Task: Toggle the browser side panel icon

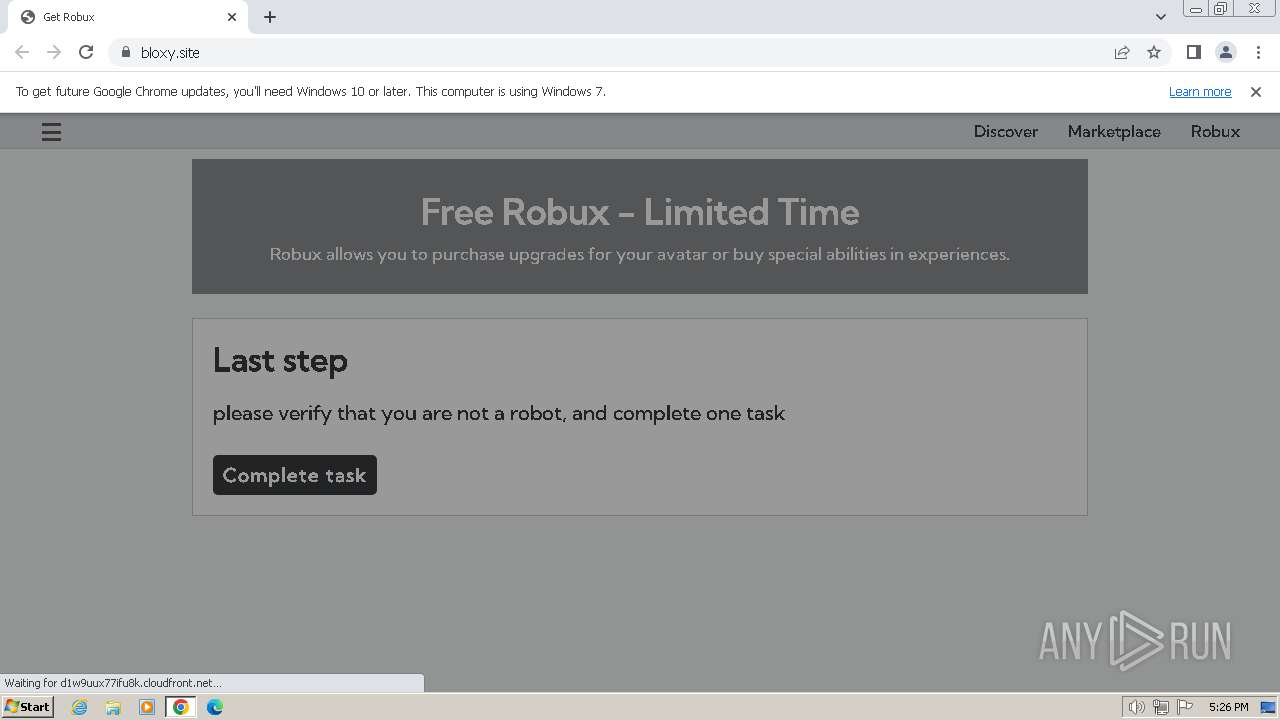Action: (1194, 52)
